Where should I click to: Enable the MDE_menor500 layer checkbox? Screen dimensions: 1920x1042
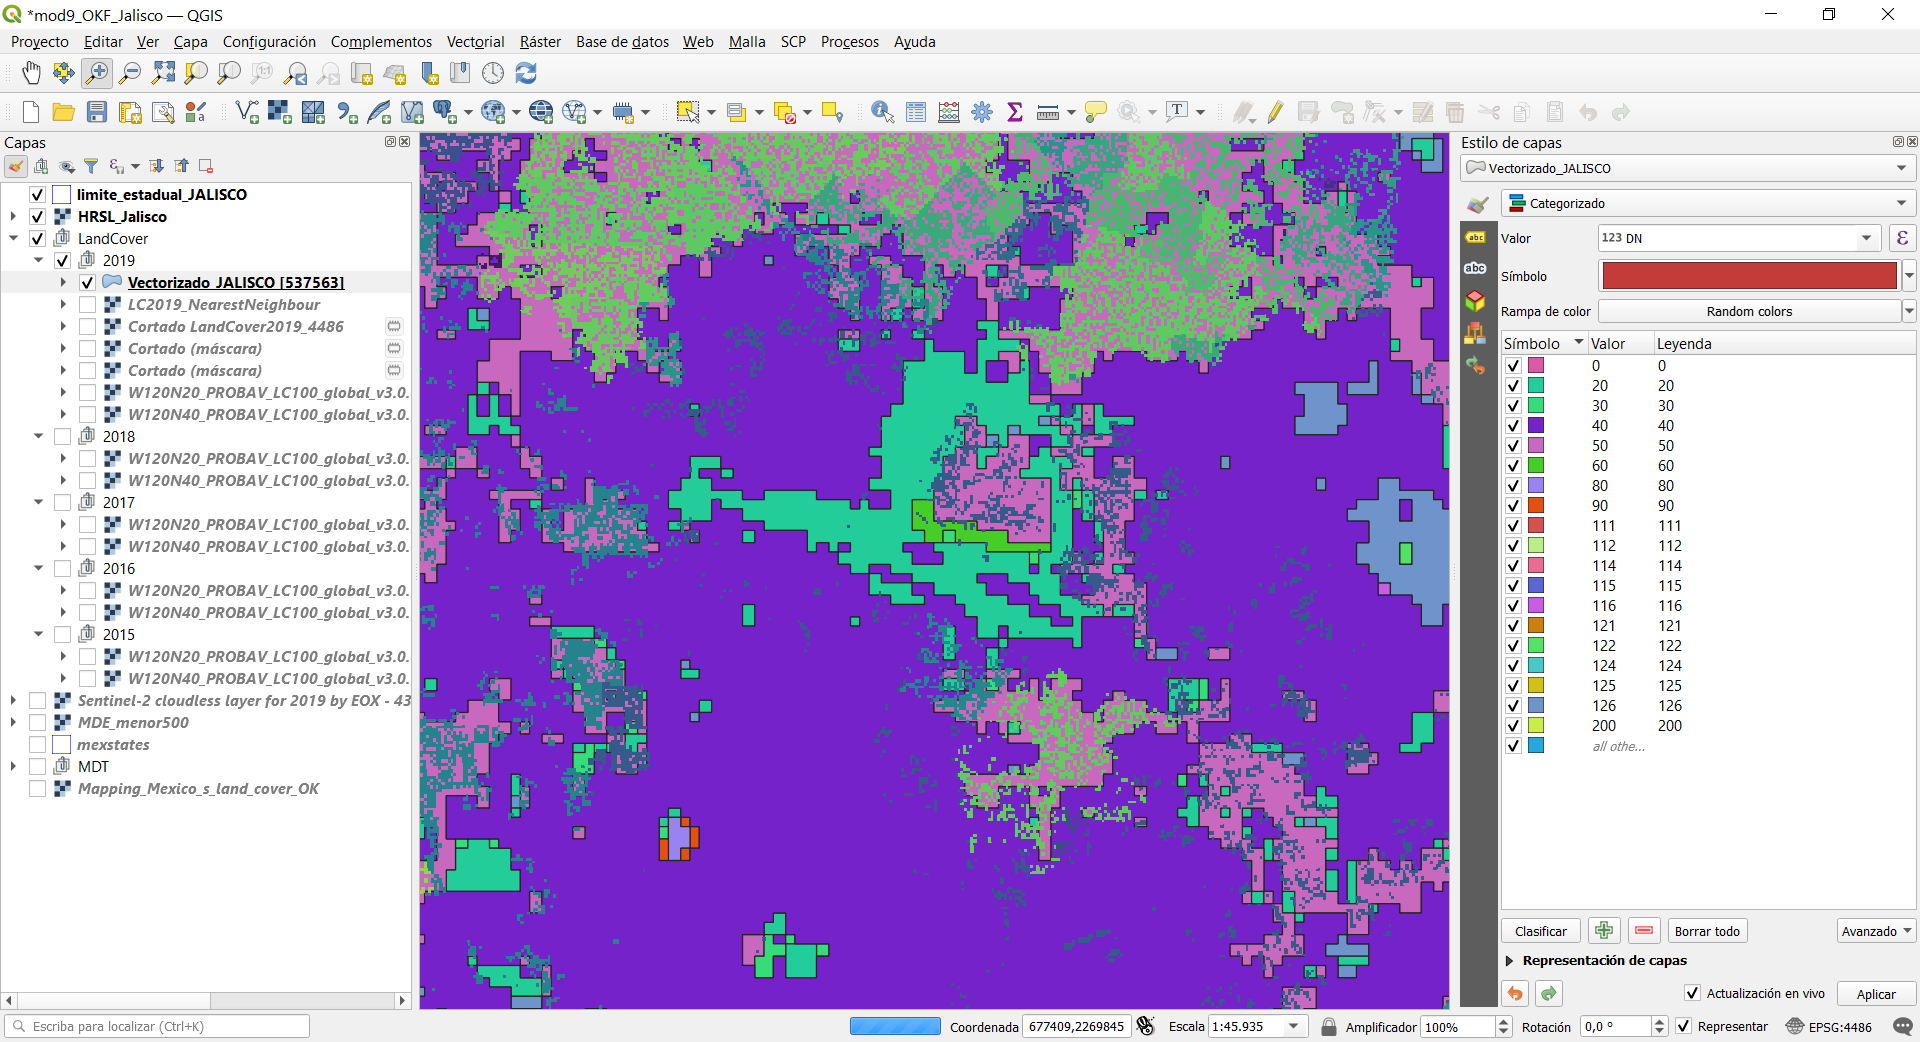click(37, 722)
